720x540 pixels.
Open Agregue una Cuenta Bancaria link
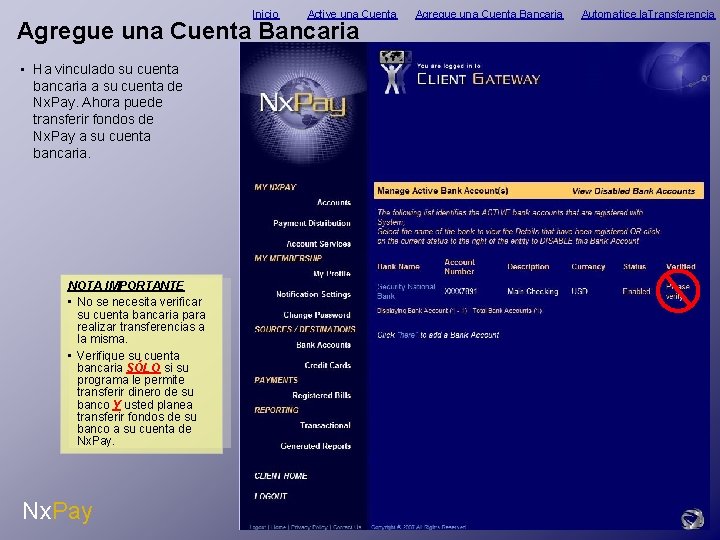pyautogui.click(x=489, y=14)
